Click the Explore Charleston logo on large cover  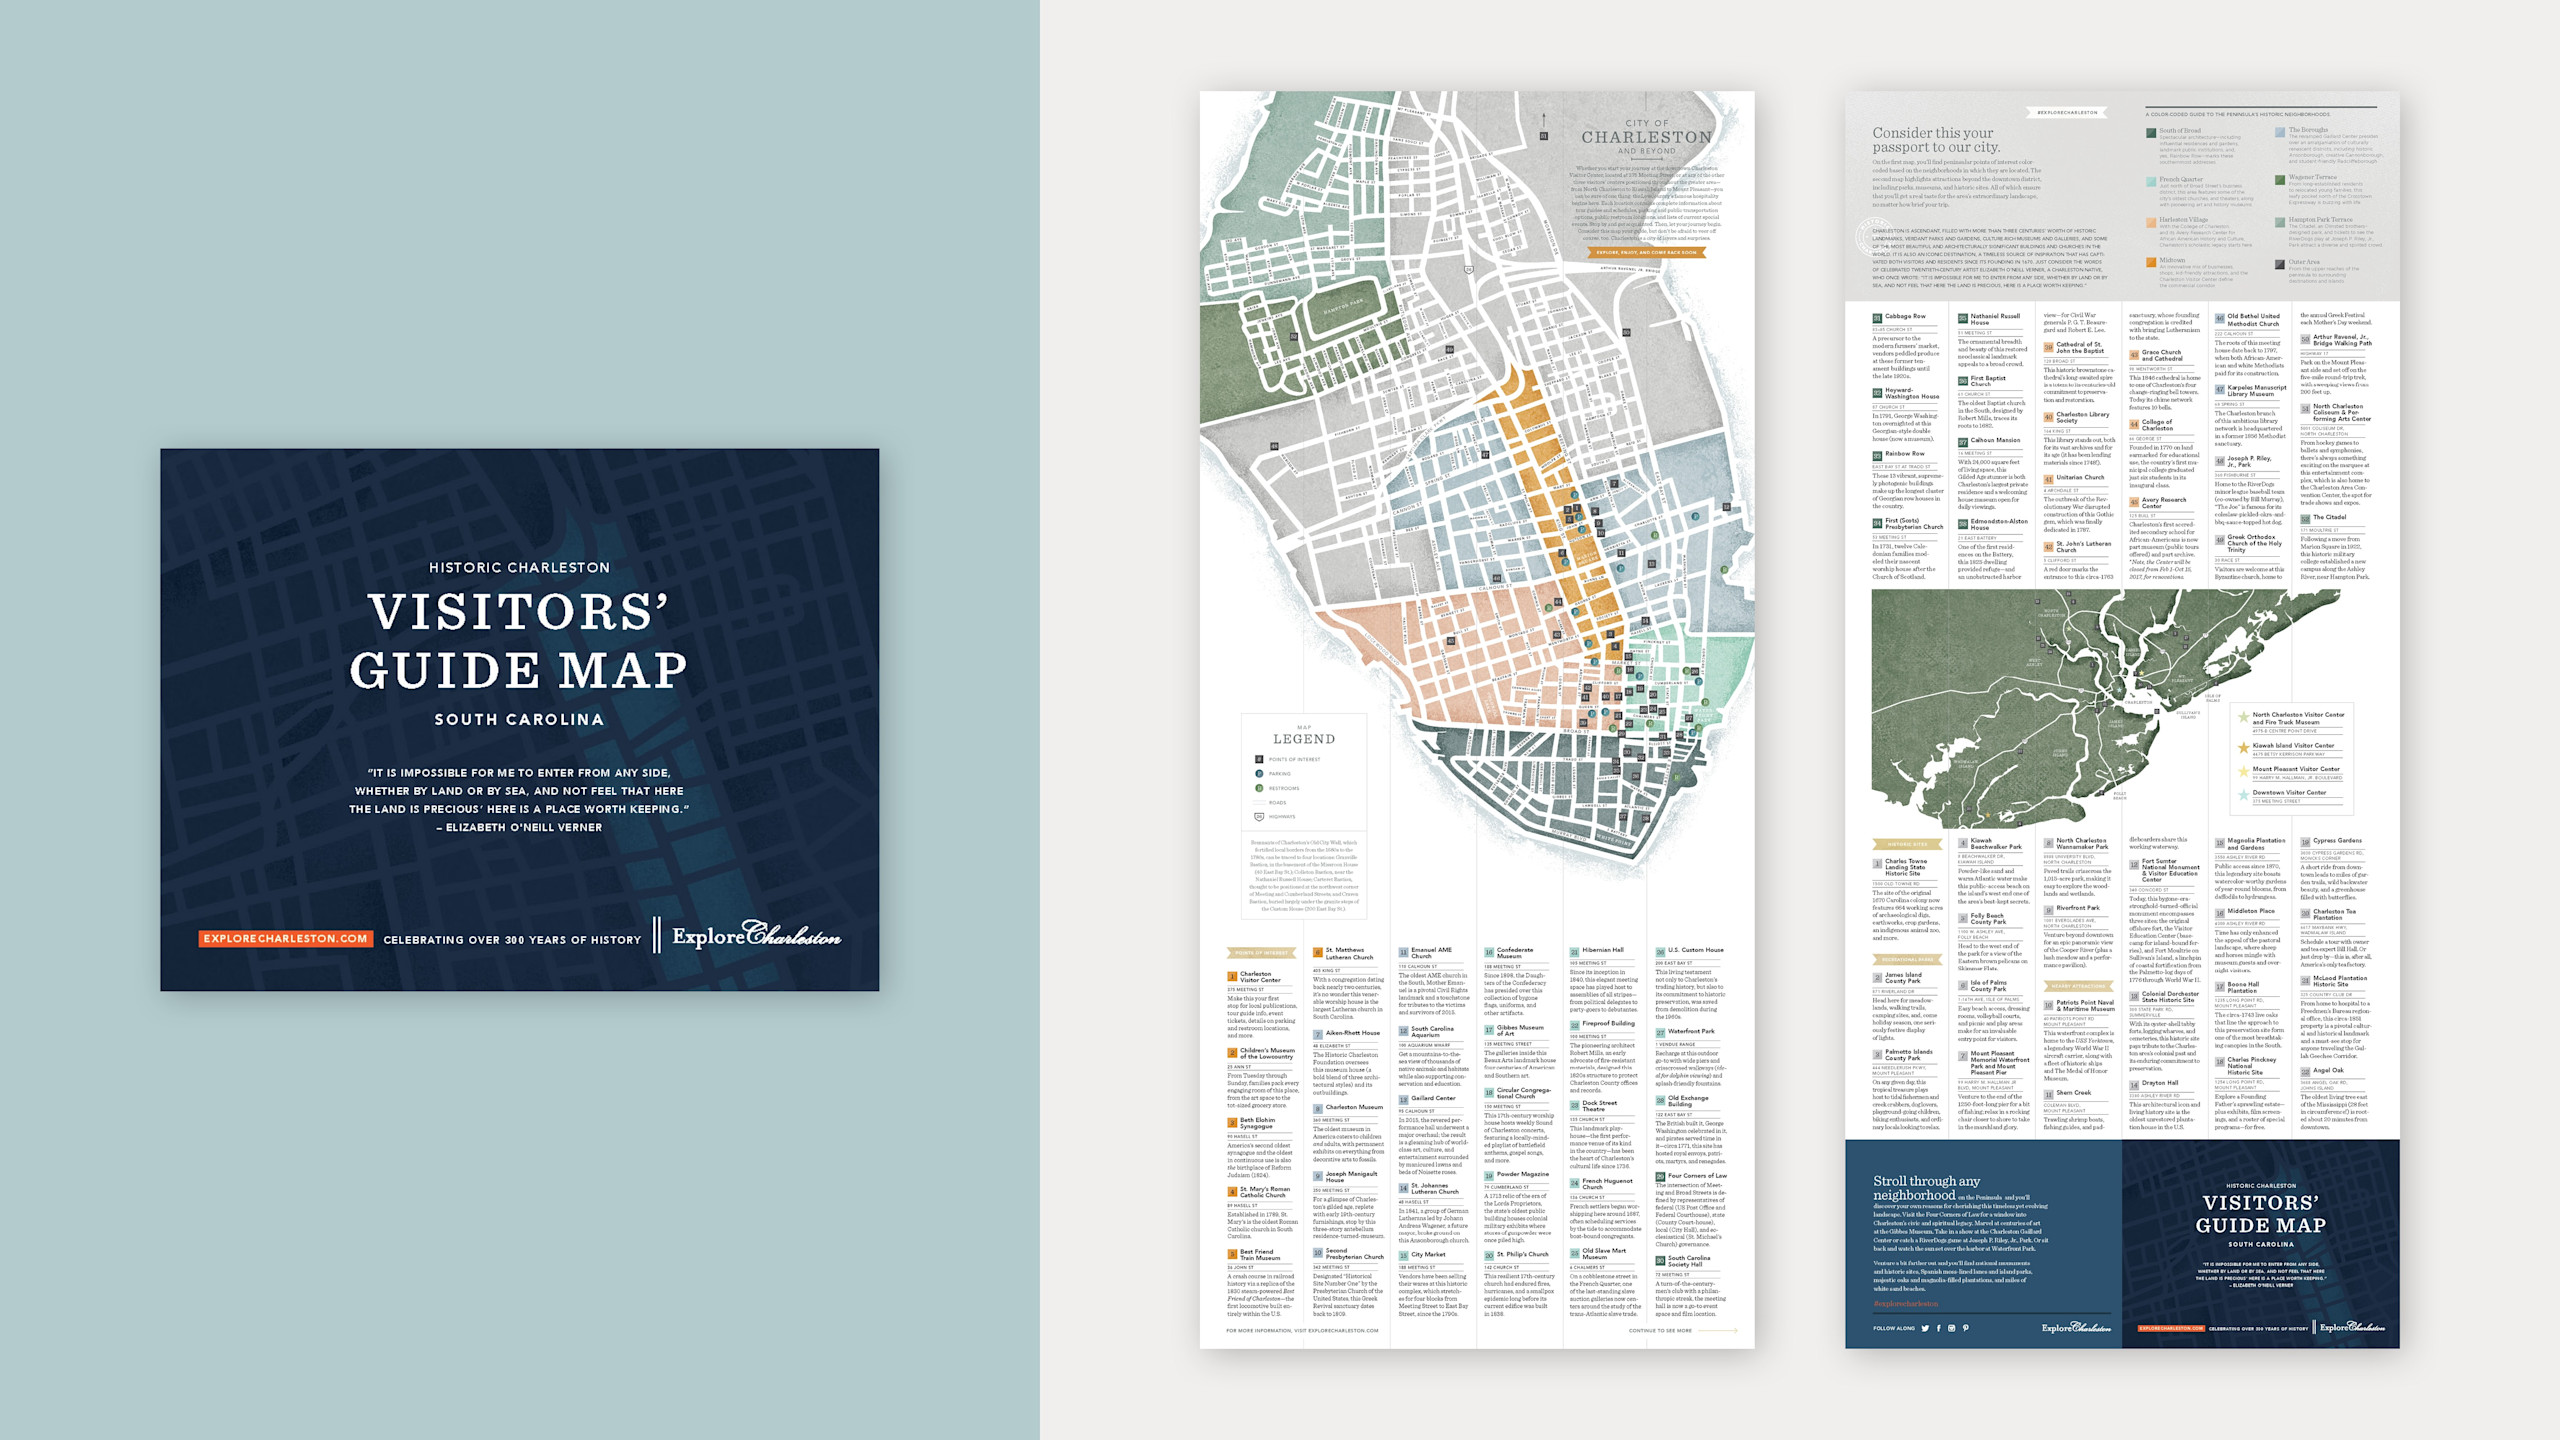[x=756, y=936]
